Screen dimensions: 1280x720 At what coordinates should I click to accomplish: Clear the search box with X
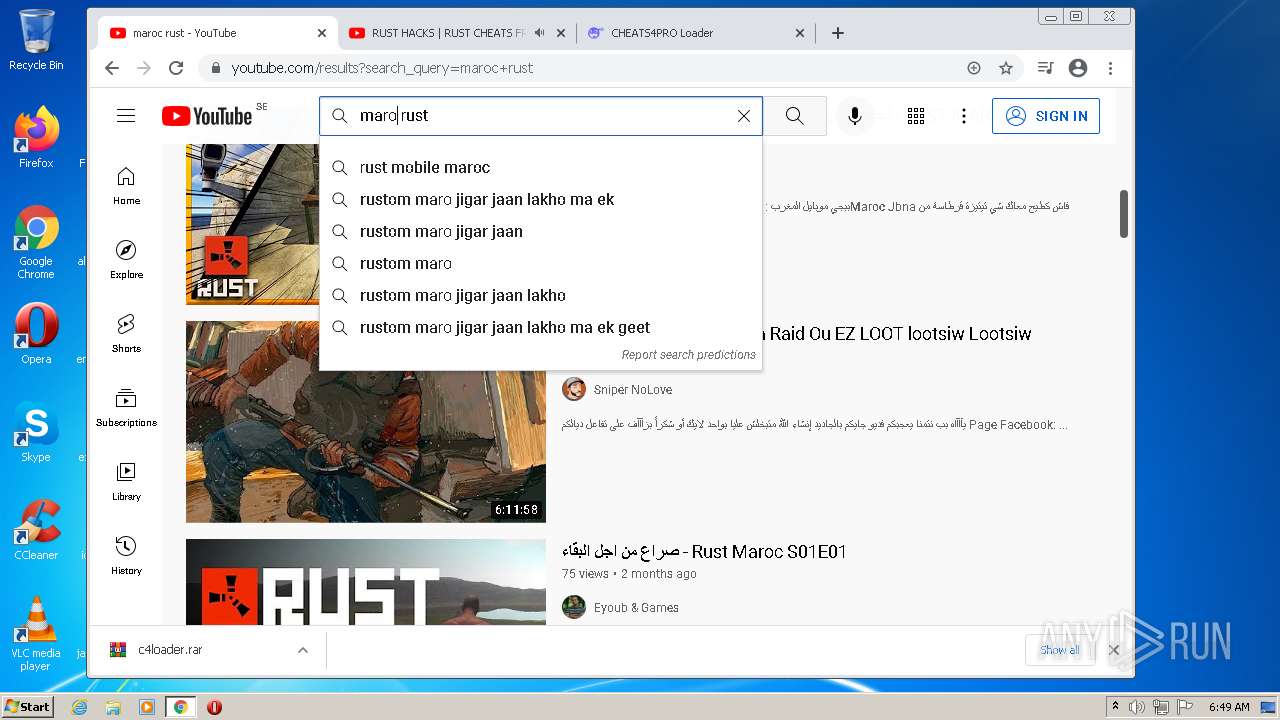point(744,116)
